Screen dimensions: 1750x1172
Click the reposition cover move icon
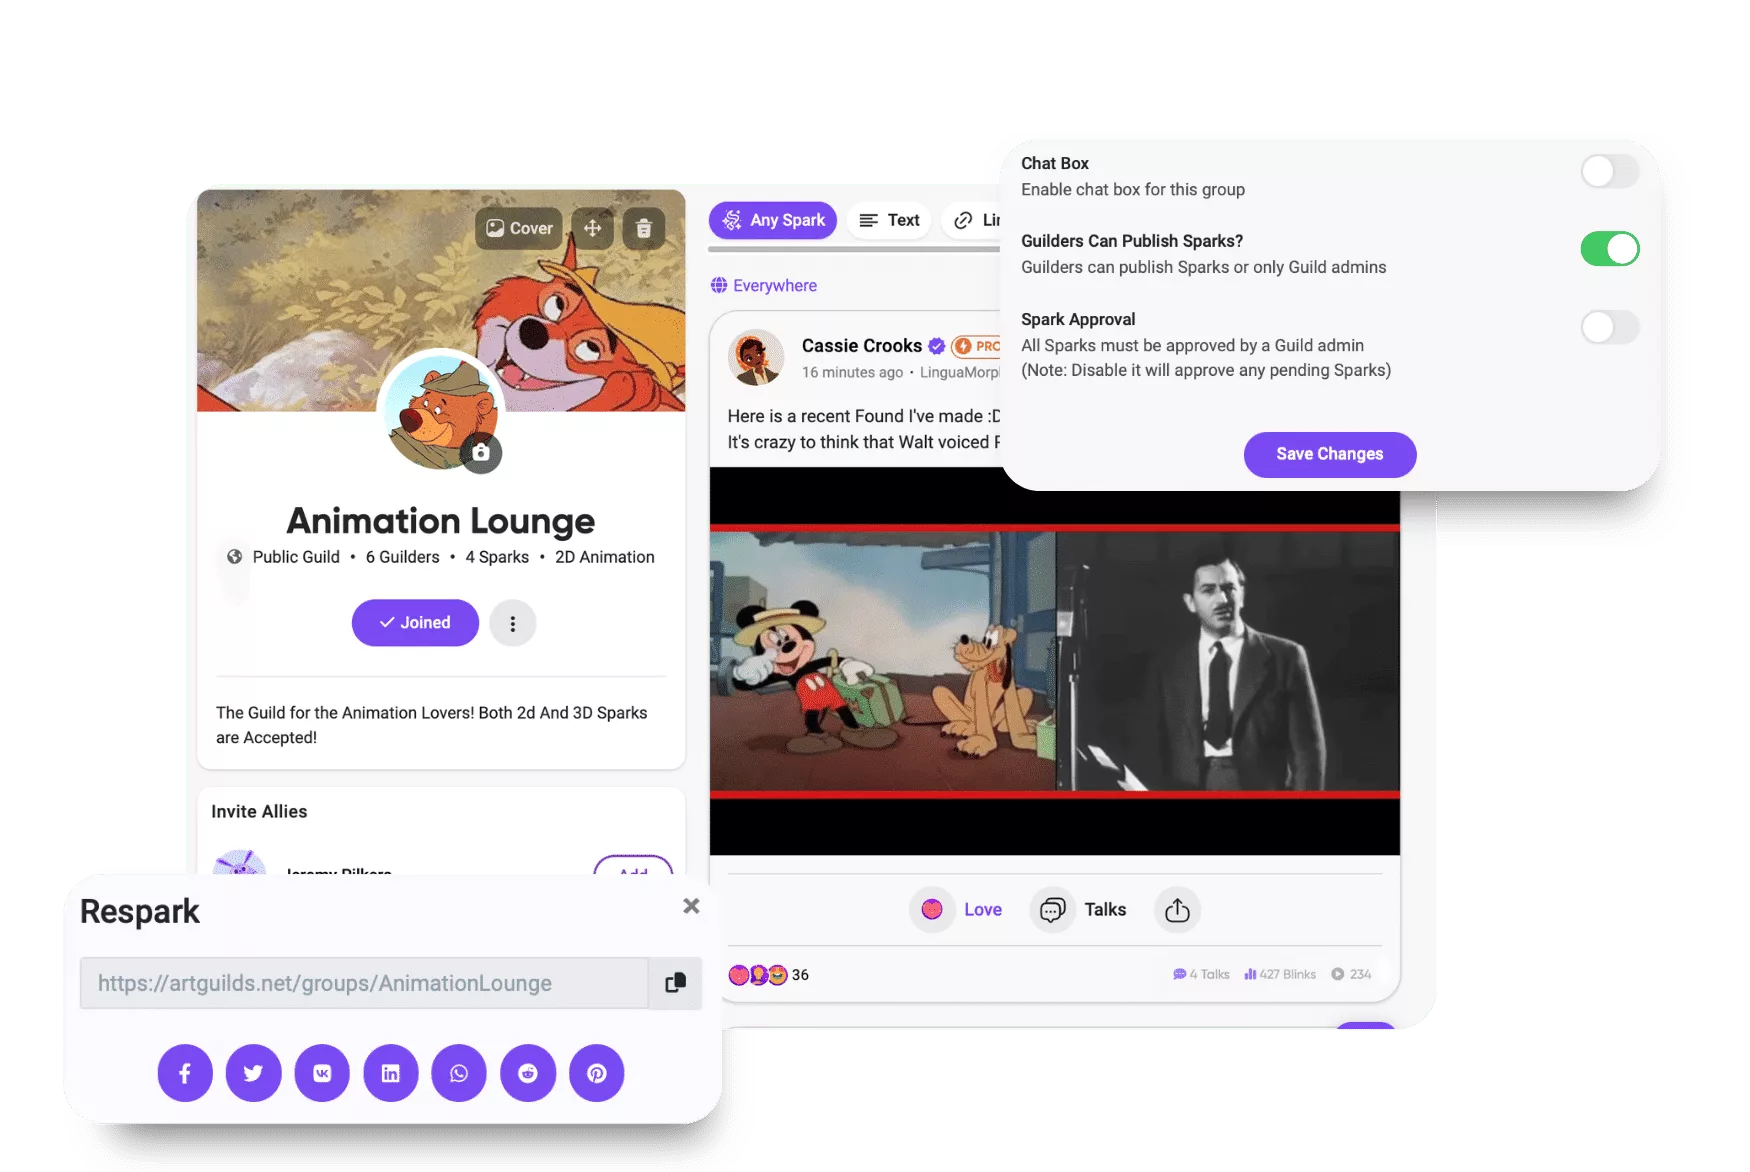593,229
